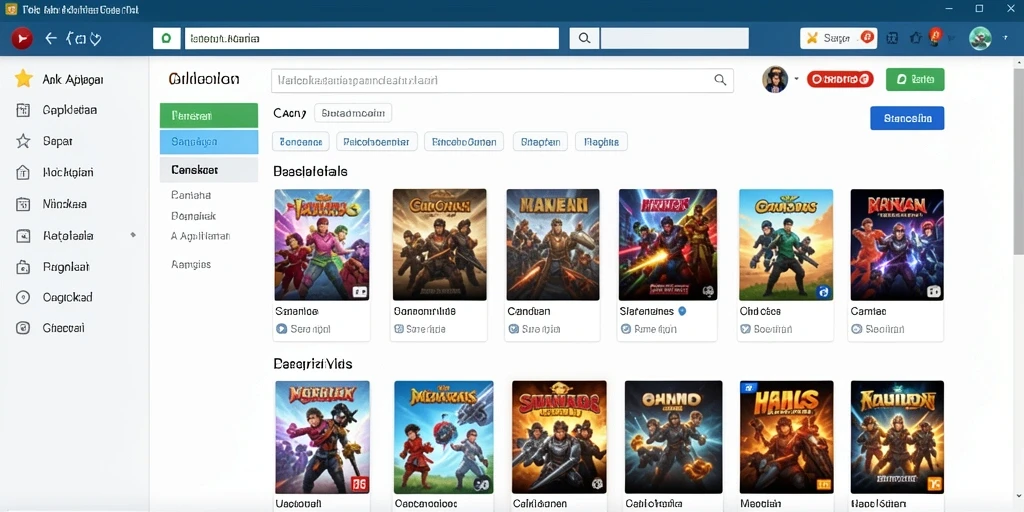
Task: Select the green highlighted category tab
Action: coord(209,116)
